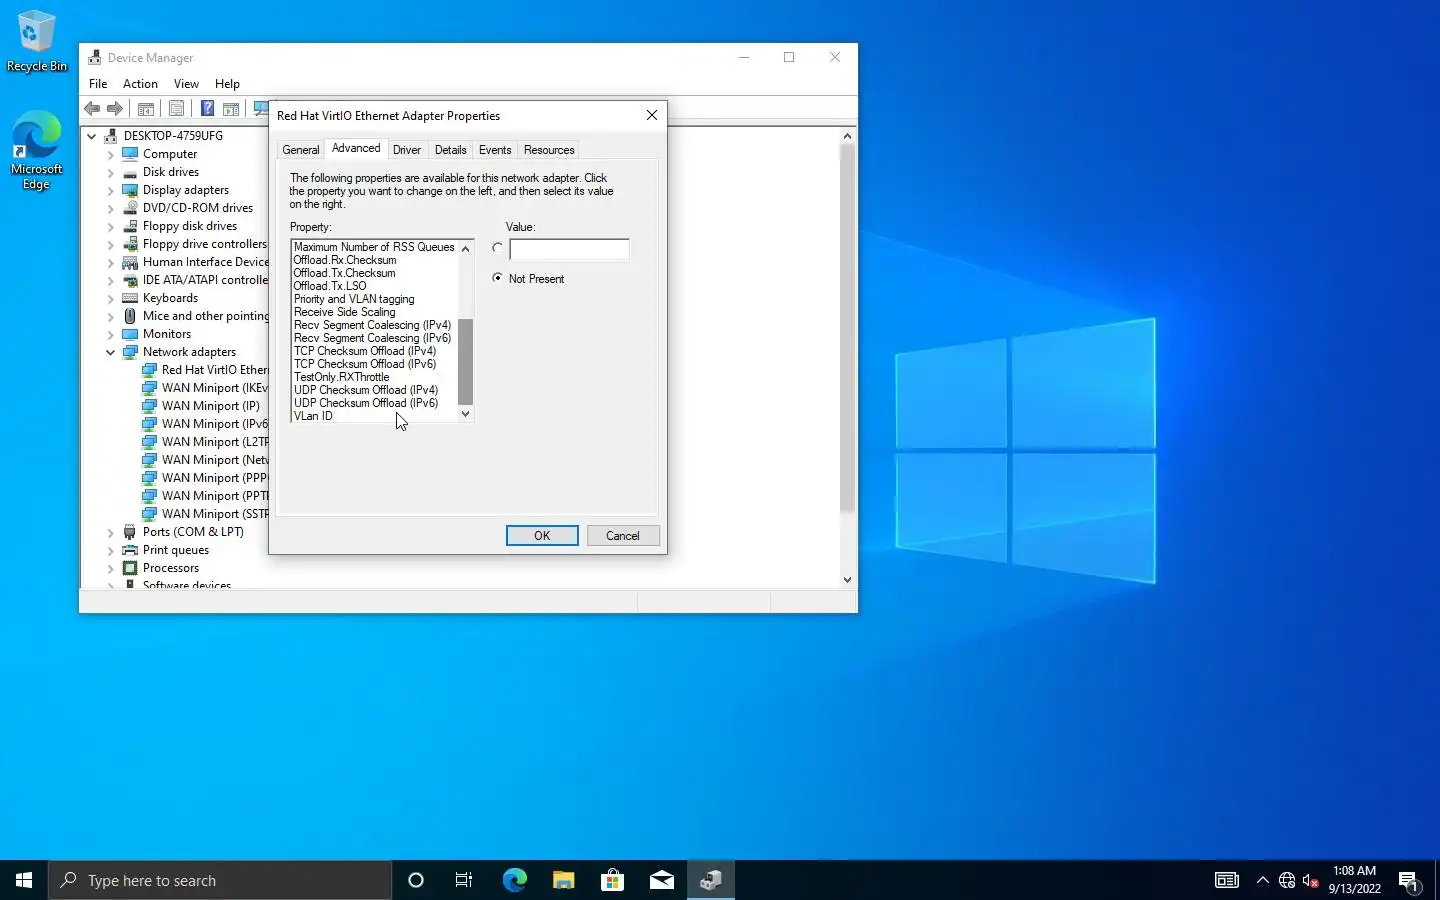This screenshot has width=1440, height=900.
Task: Open the Action menu in Device Manager
Action: (x=140, y=84)
